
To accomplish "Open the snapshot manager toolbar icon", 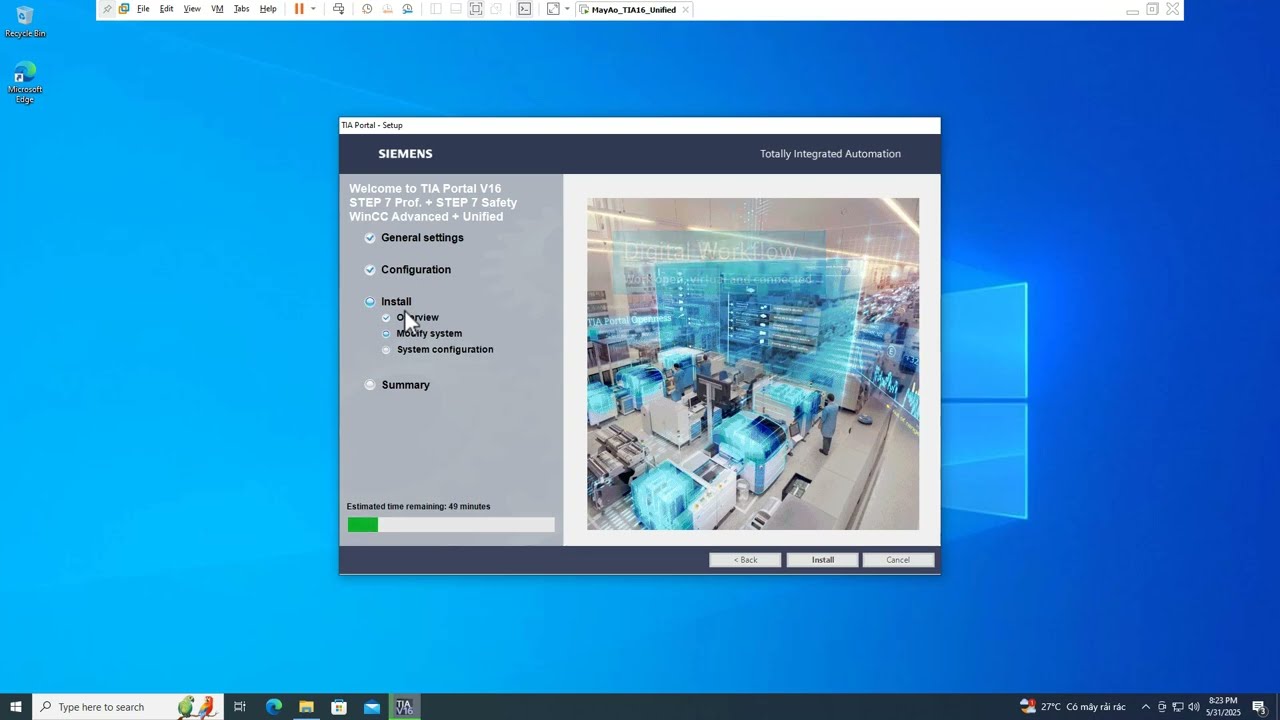I will coord(407,9).
